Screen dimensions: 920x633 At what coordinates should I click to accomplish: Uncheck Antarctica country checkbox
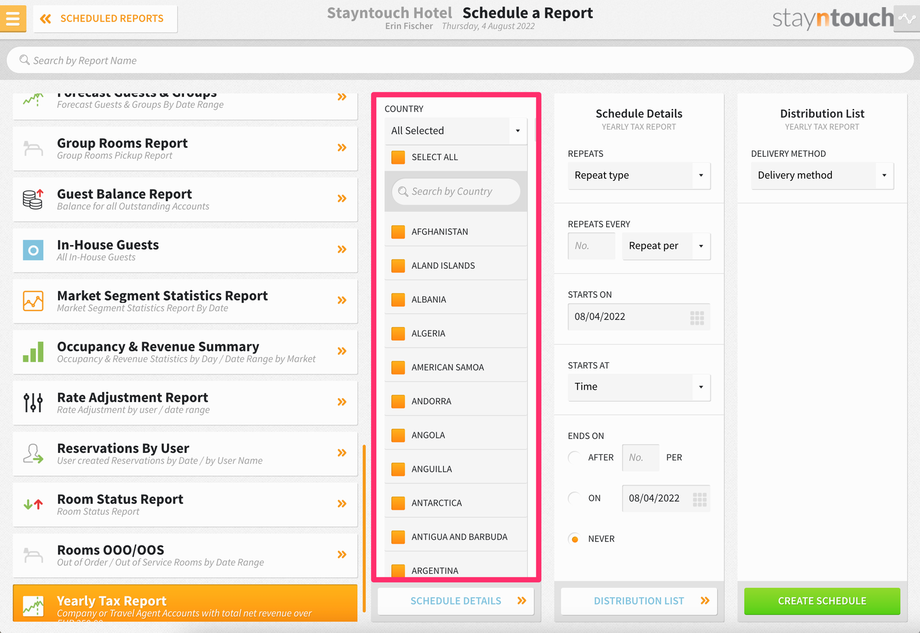click(x=398, y=503)
